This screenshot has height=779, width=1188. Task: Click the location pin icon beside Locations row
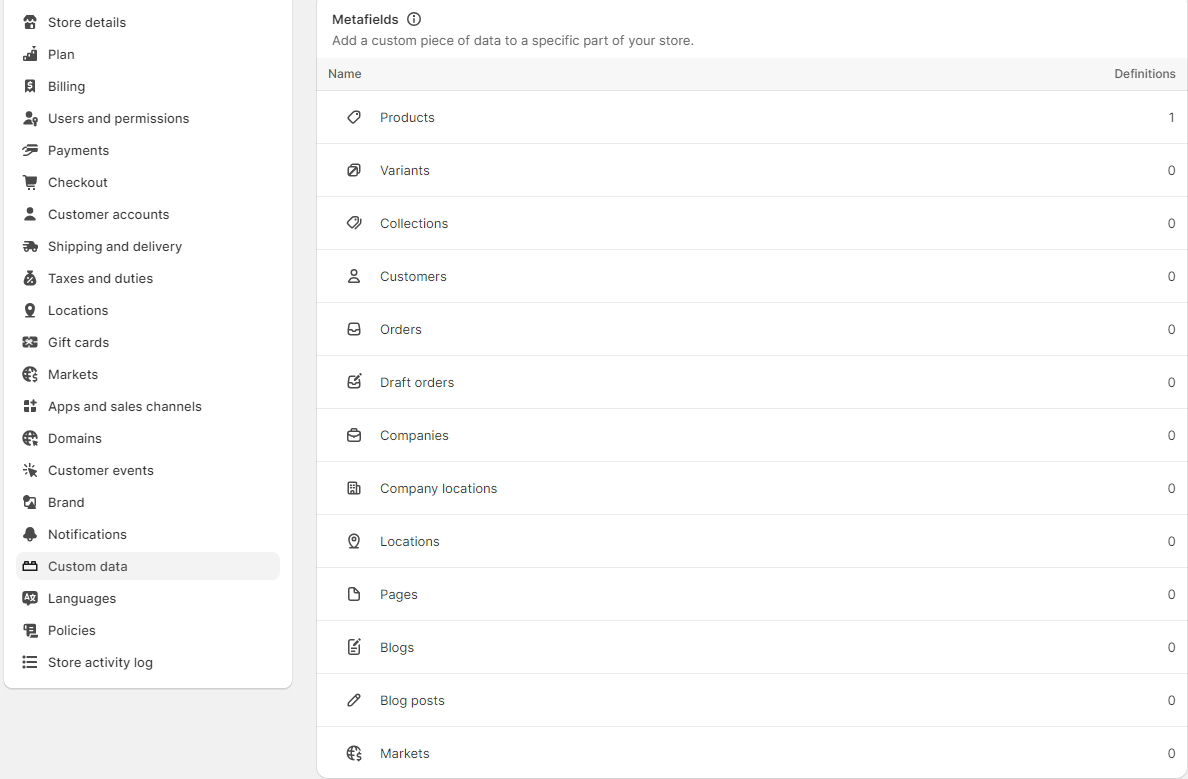354,541
